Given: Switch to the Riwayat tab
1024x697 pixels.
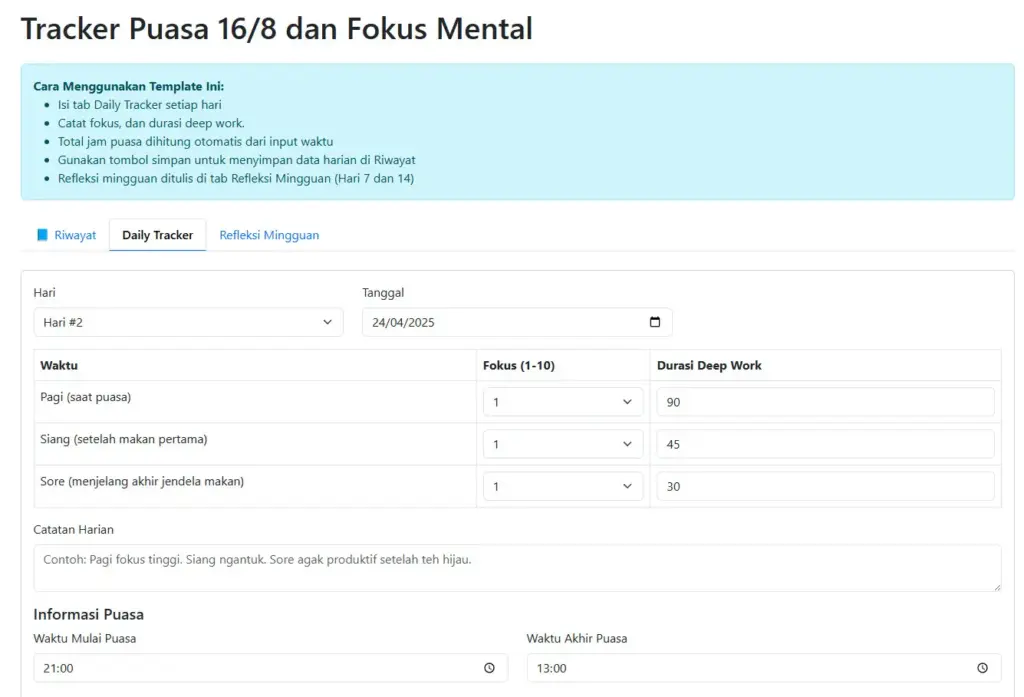Looking at the screenshot, I should (75, 235).
